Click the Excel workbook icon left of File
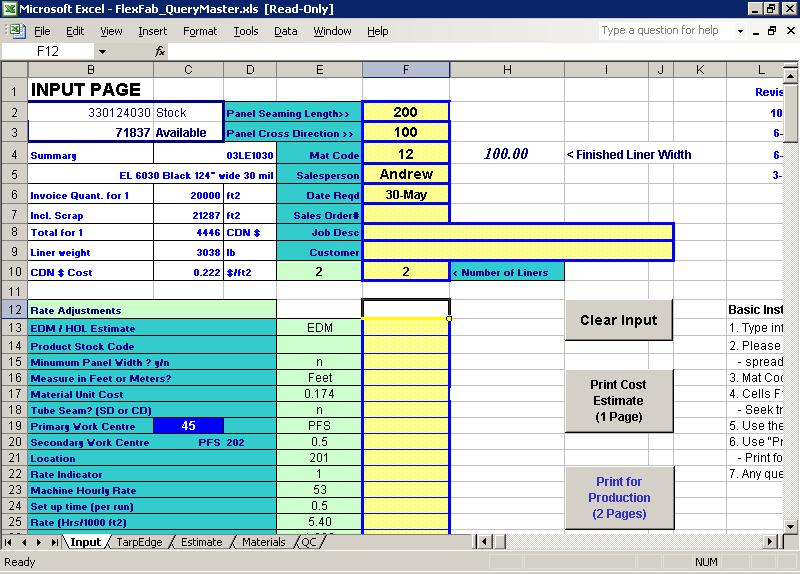This screenshot has height=574, width=800. pos(16,31)
